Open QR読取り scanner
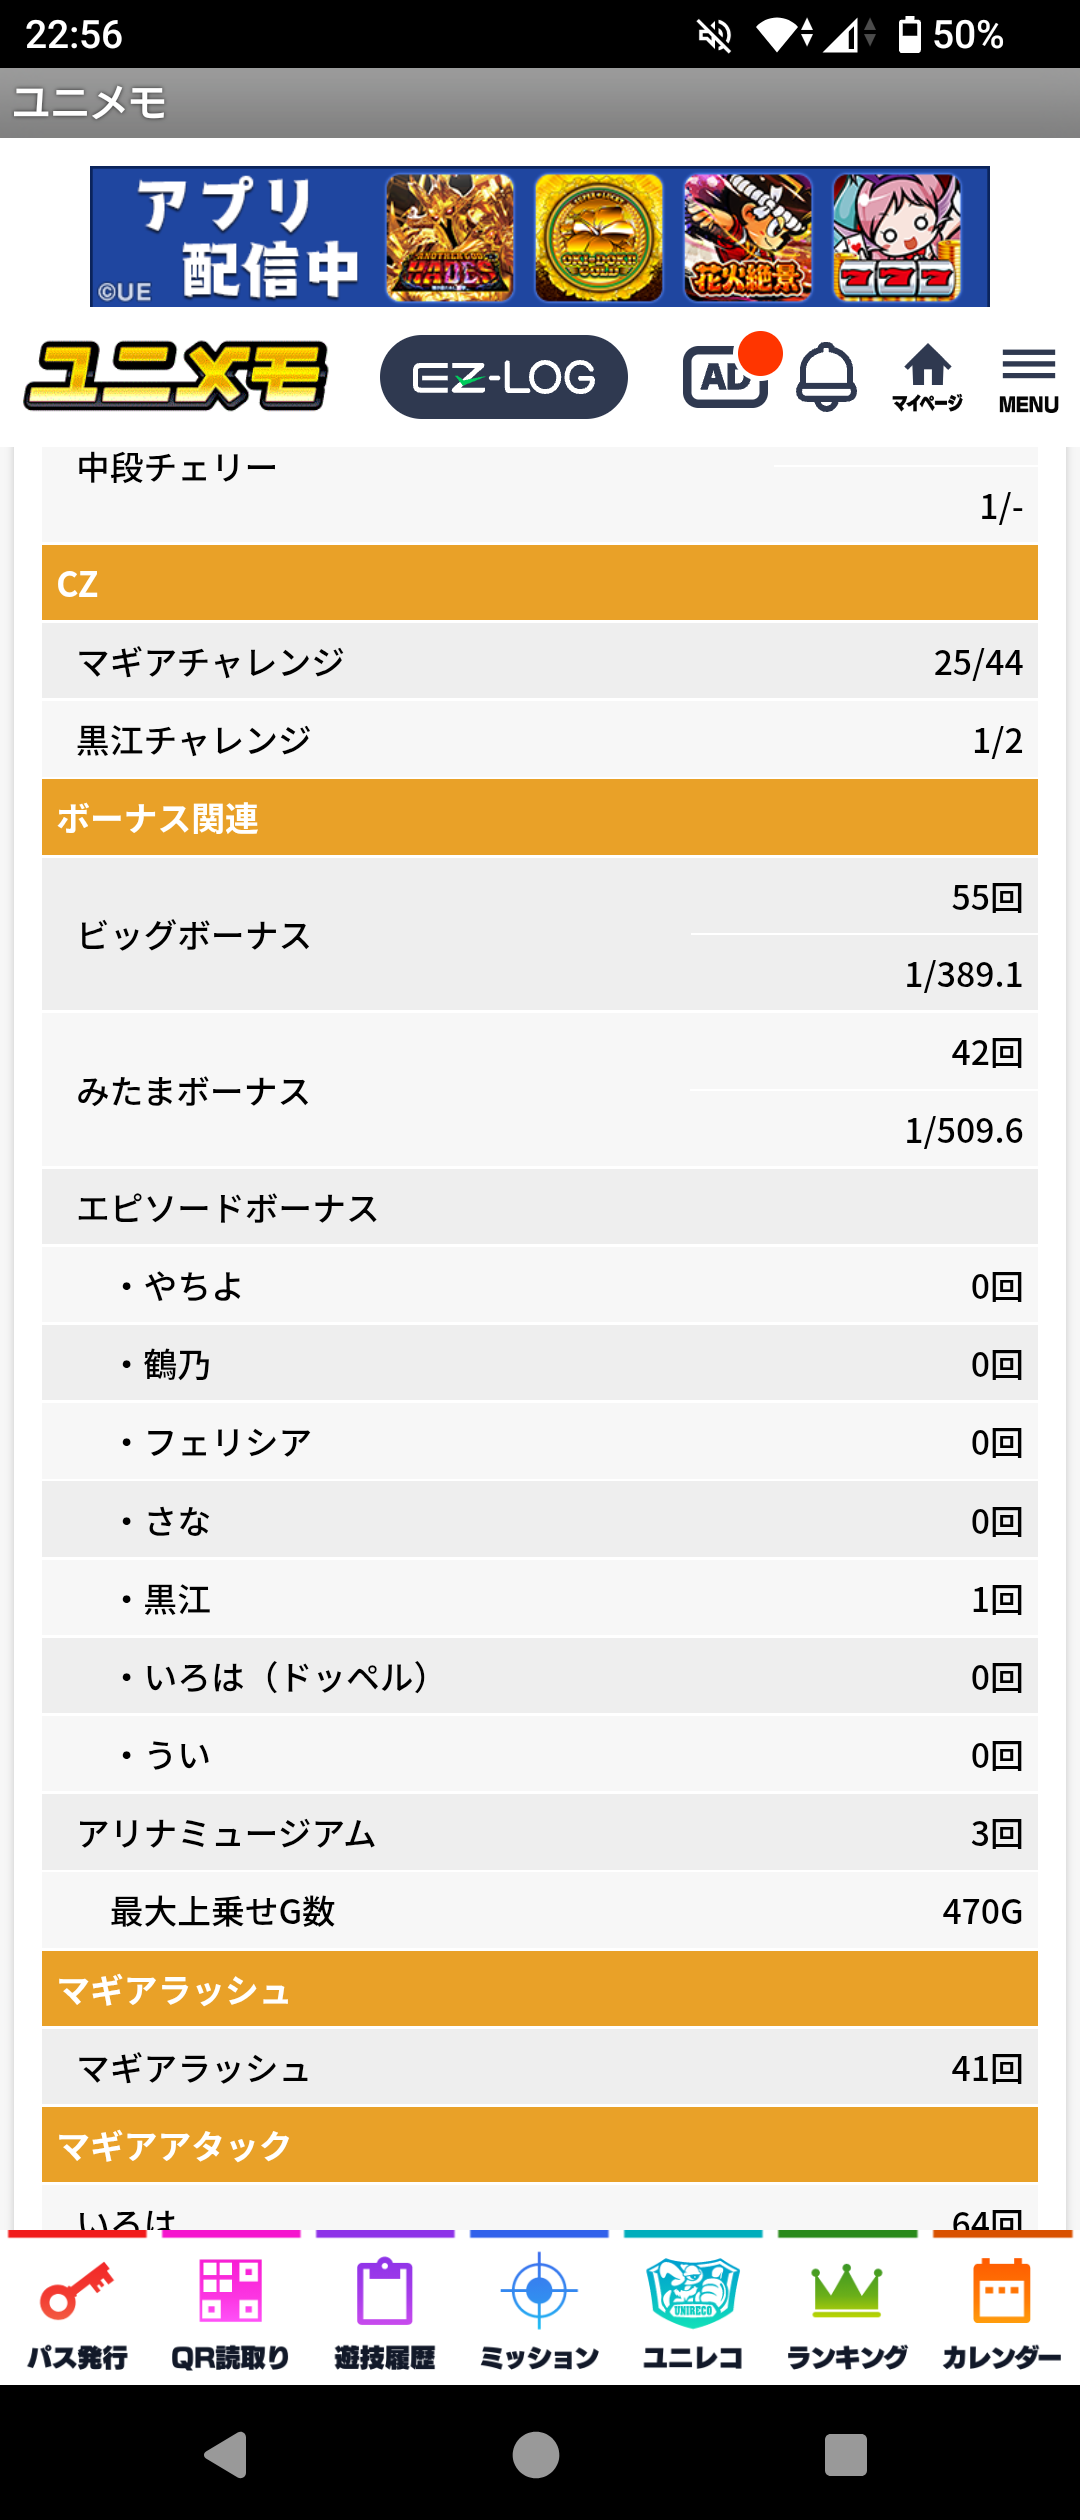The height and width of the screenshot is (2520, 1080). pos(231,2312)
